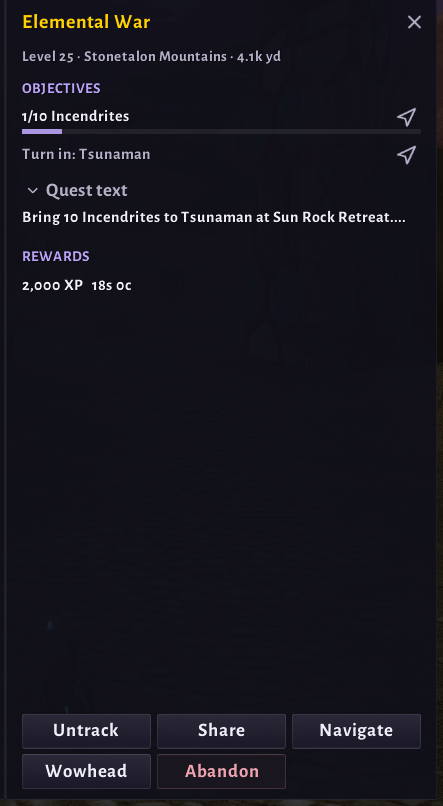
Task: Click the navigate arrow beside 1/10 Incendrites
Action: click(406, 117)
